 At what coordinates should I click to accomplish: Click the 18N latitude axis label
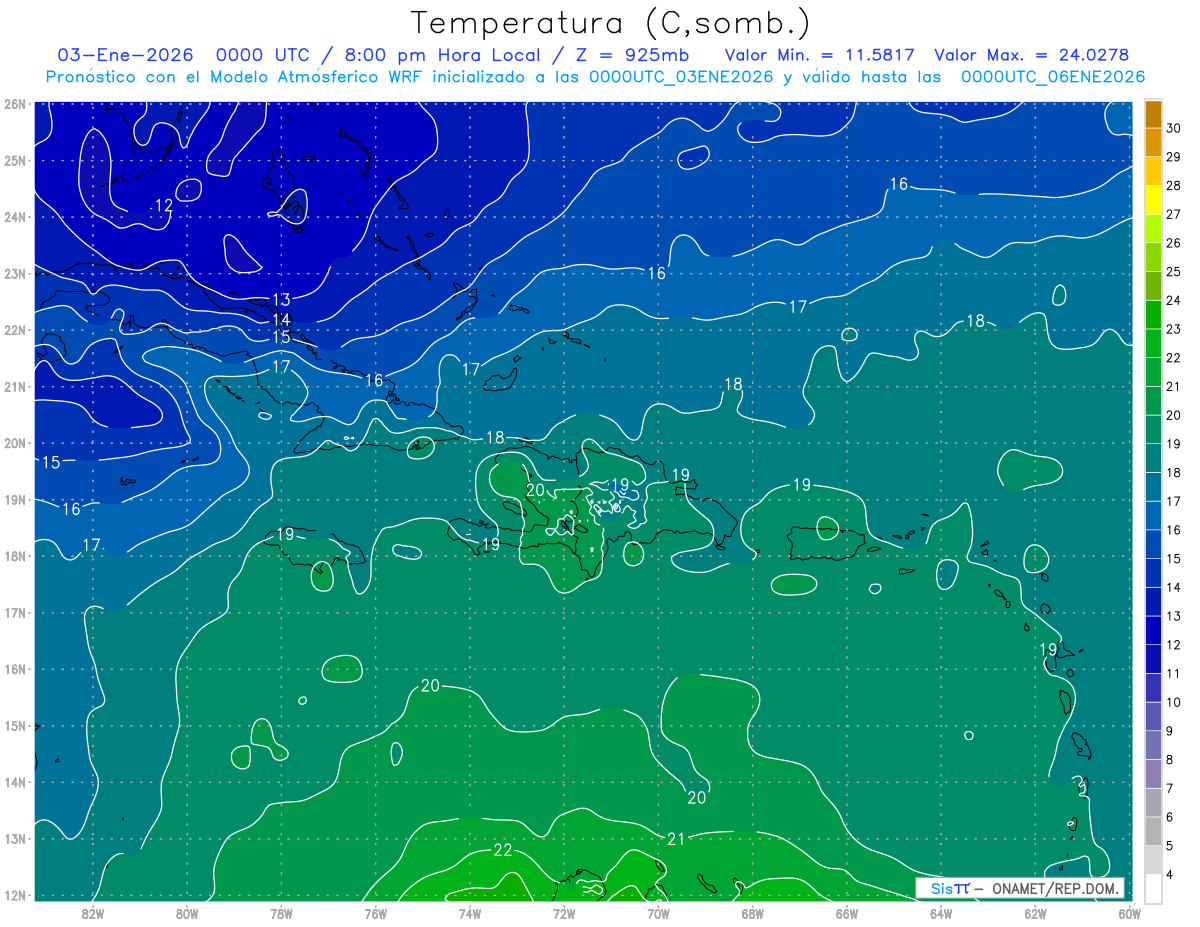point(15,556)
